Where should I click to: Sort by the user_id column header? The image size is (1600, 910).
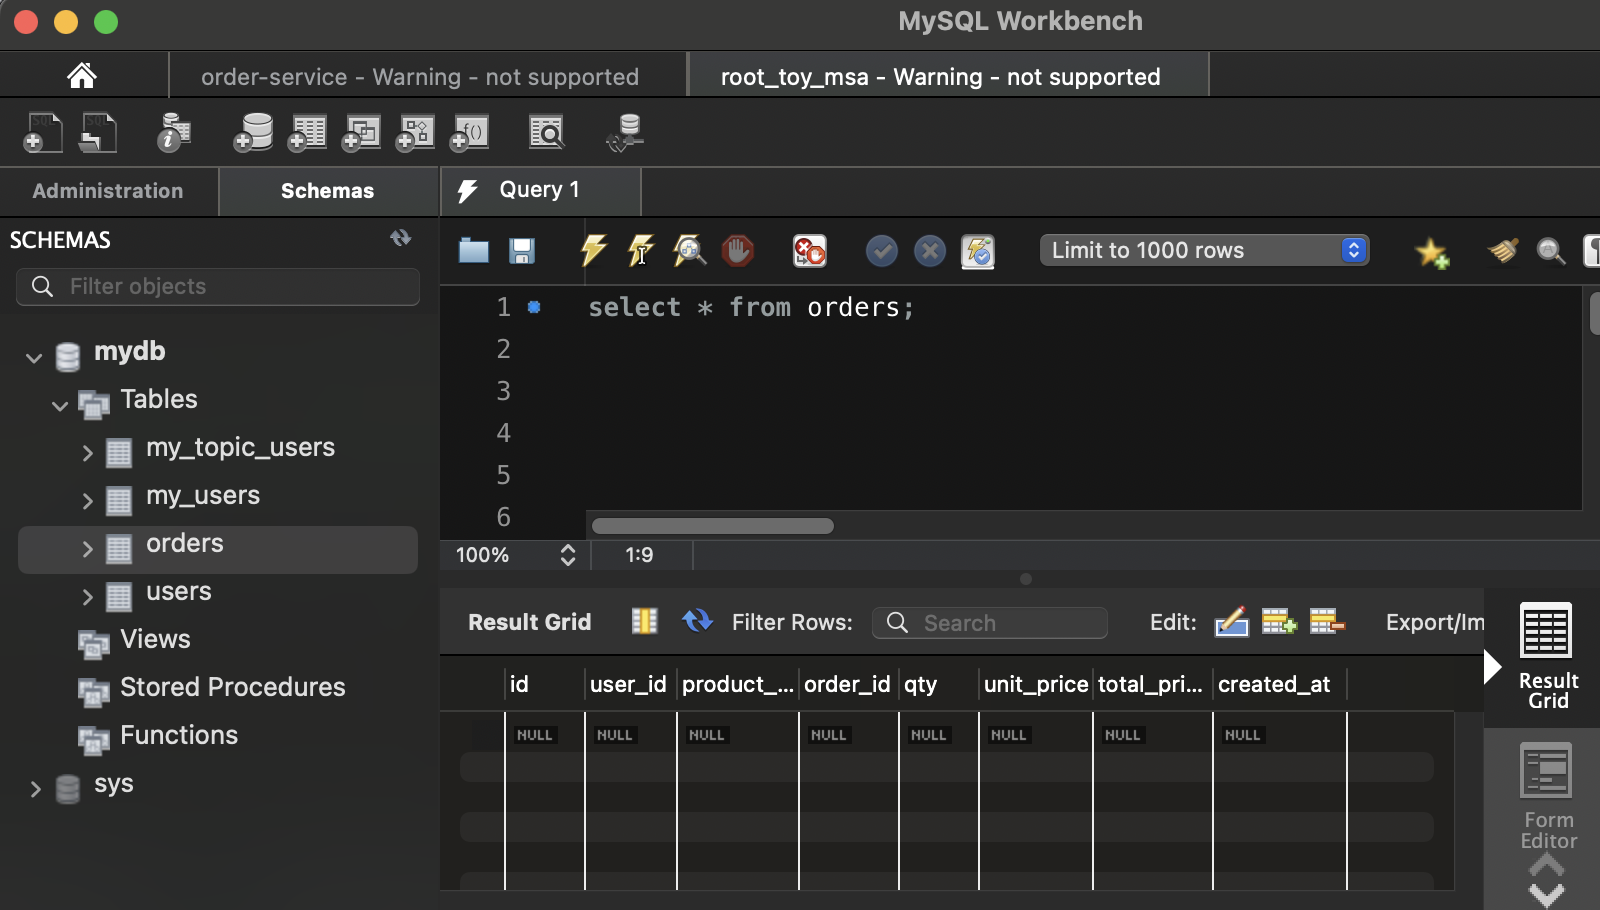click(x=628, y=684)
